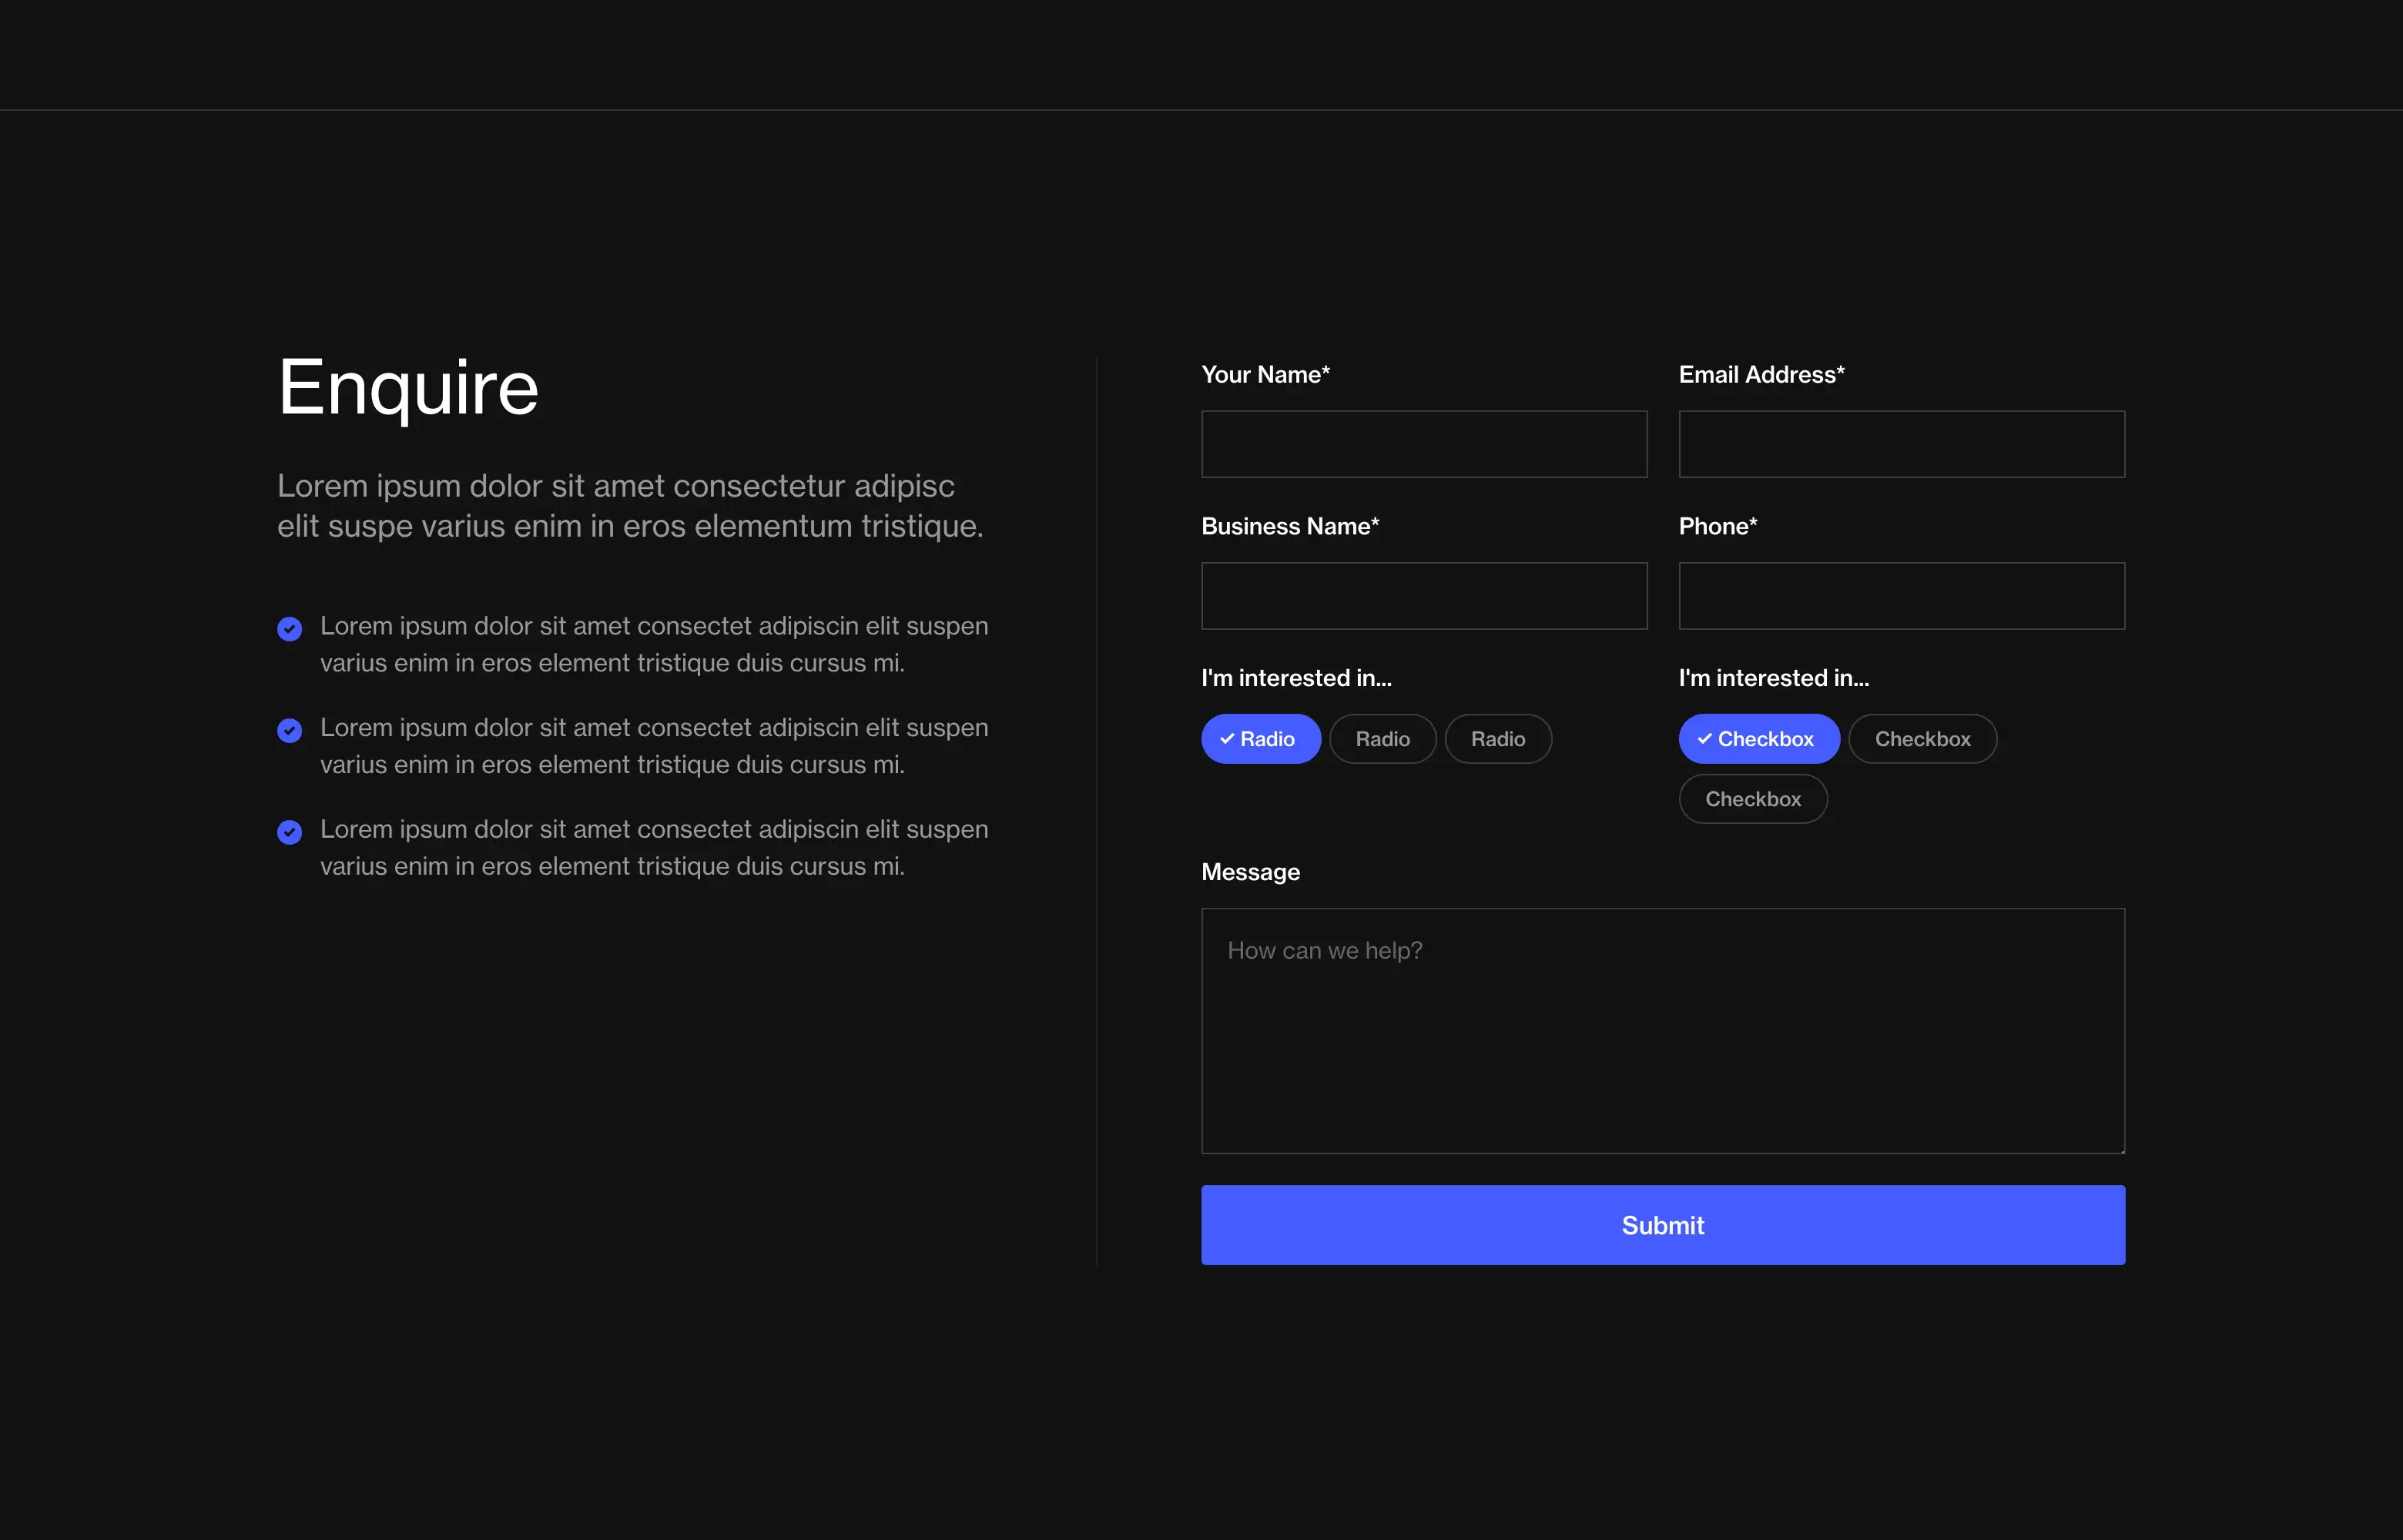2403x1540 pixels.
Task: Click the Your Name input field
Action: pos(1424,444)
